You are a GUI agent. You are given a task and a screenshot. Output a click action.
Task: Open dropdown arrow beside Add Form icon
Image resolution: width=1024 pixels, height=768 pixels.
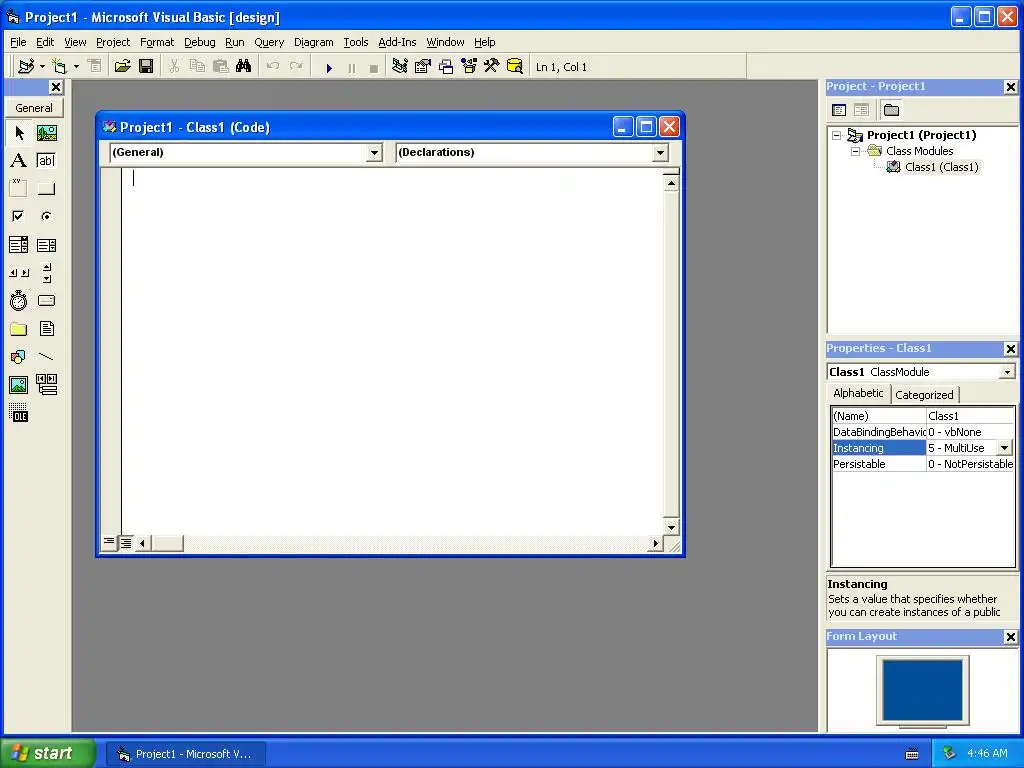76,67
